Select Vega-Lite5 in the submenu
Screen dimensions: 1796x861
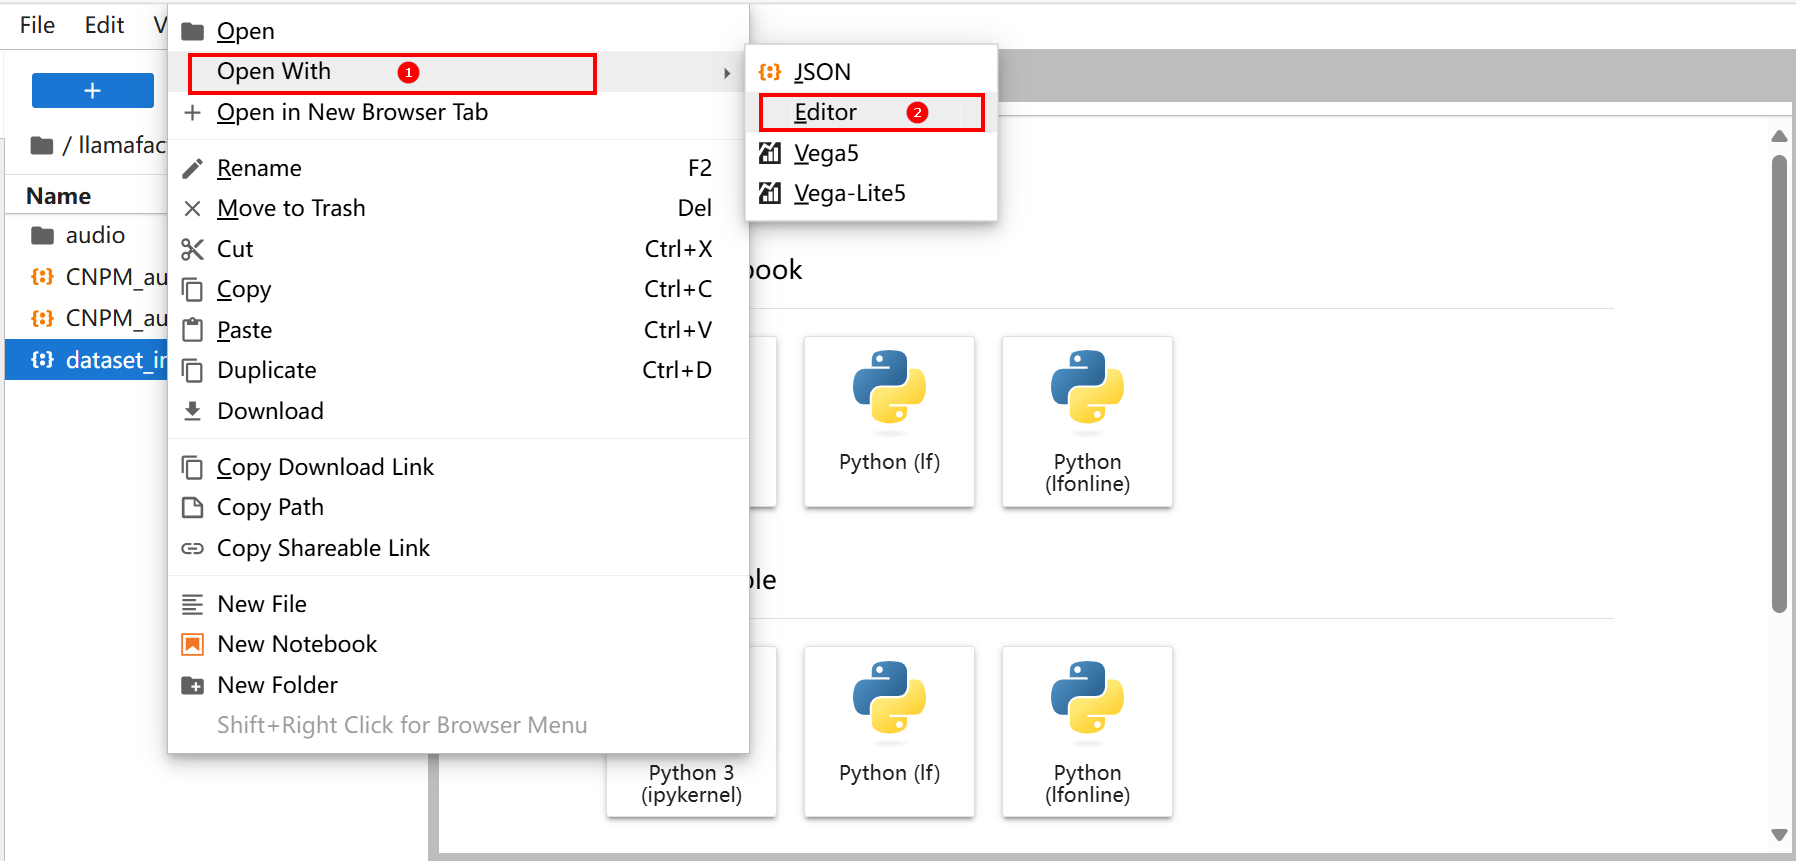click(x=849, y=193)
